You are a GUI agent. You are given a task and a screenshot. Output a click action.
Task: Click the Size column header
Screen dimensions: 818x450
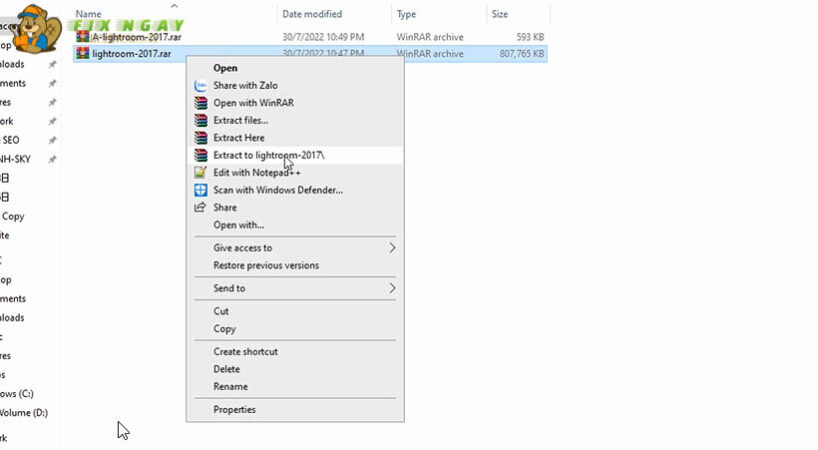(x=501, y=15)
